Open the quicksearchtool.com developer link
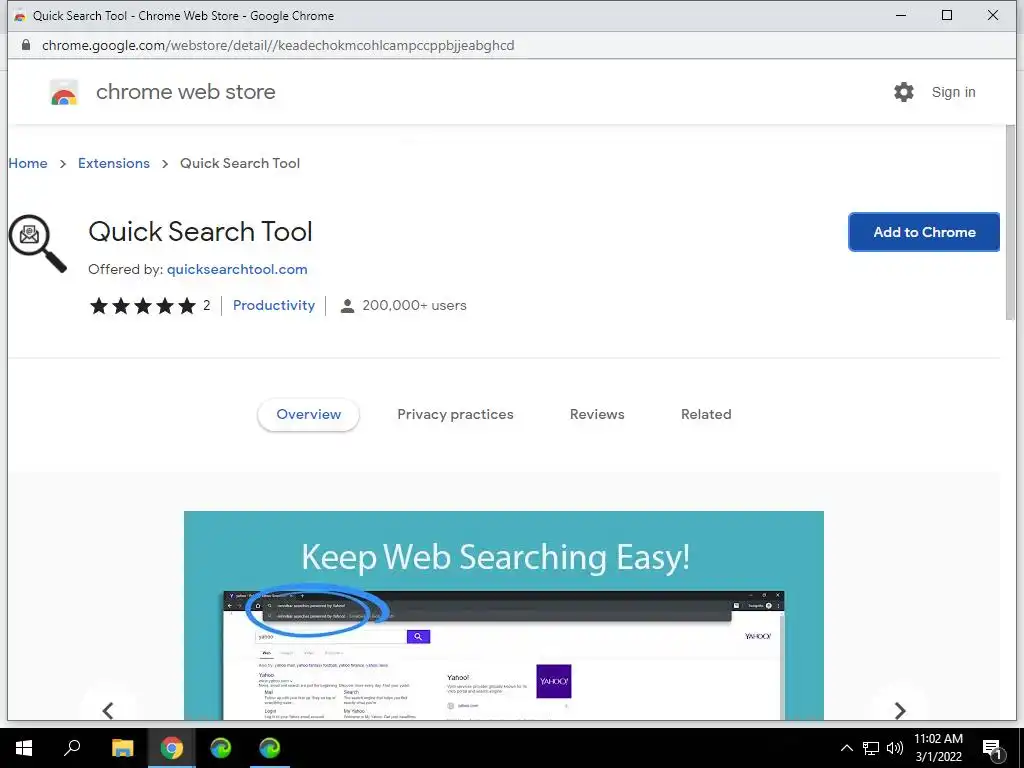The width and height of the screenshot is (1024, 768). click(237, 269)
